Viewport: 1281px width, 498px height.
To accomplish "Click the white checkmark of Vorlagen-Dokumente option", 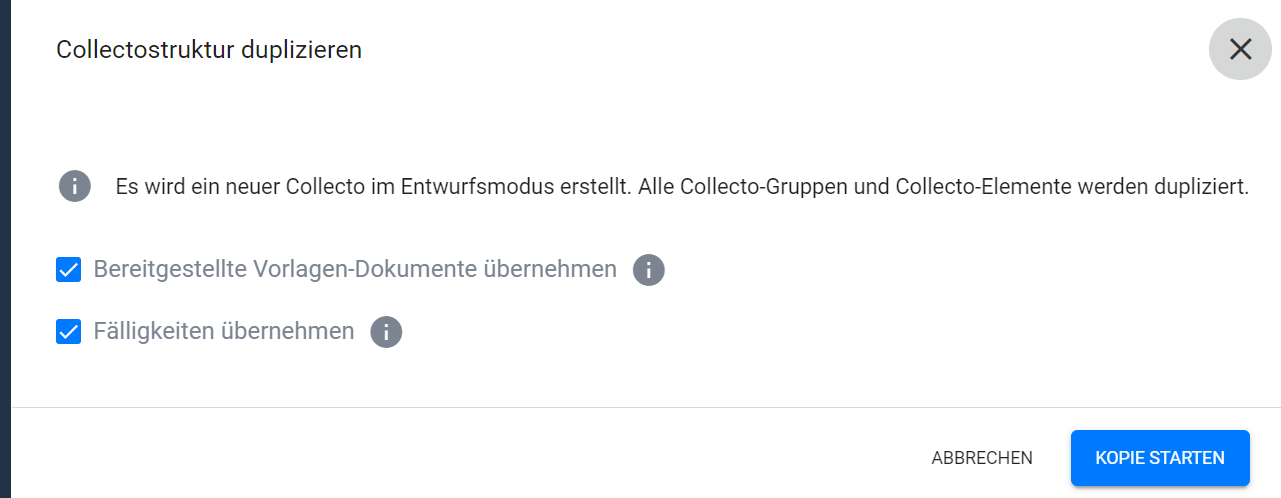I will 68,270.
